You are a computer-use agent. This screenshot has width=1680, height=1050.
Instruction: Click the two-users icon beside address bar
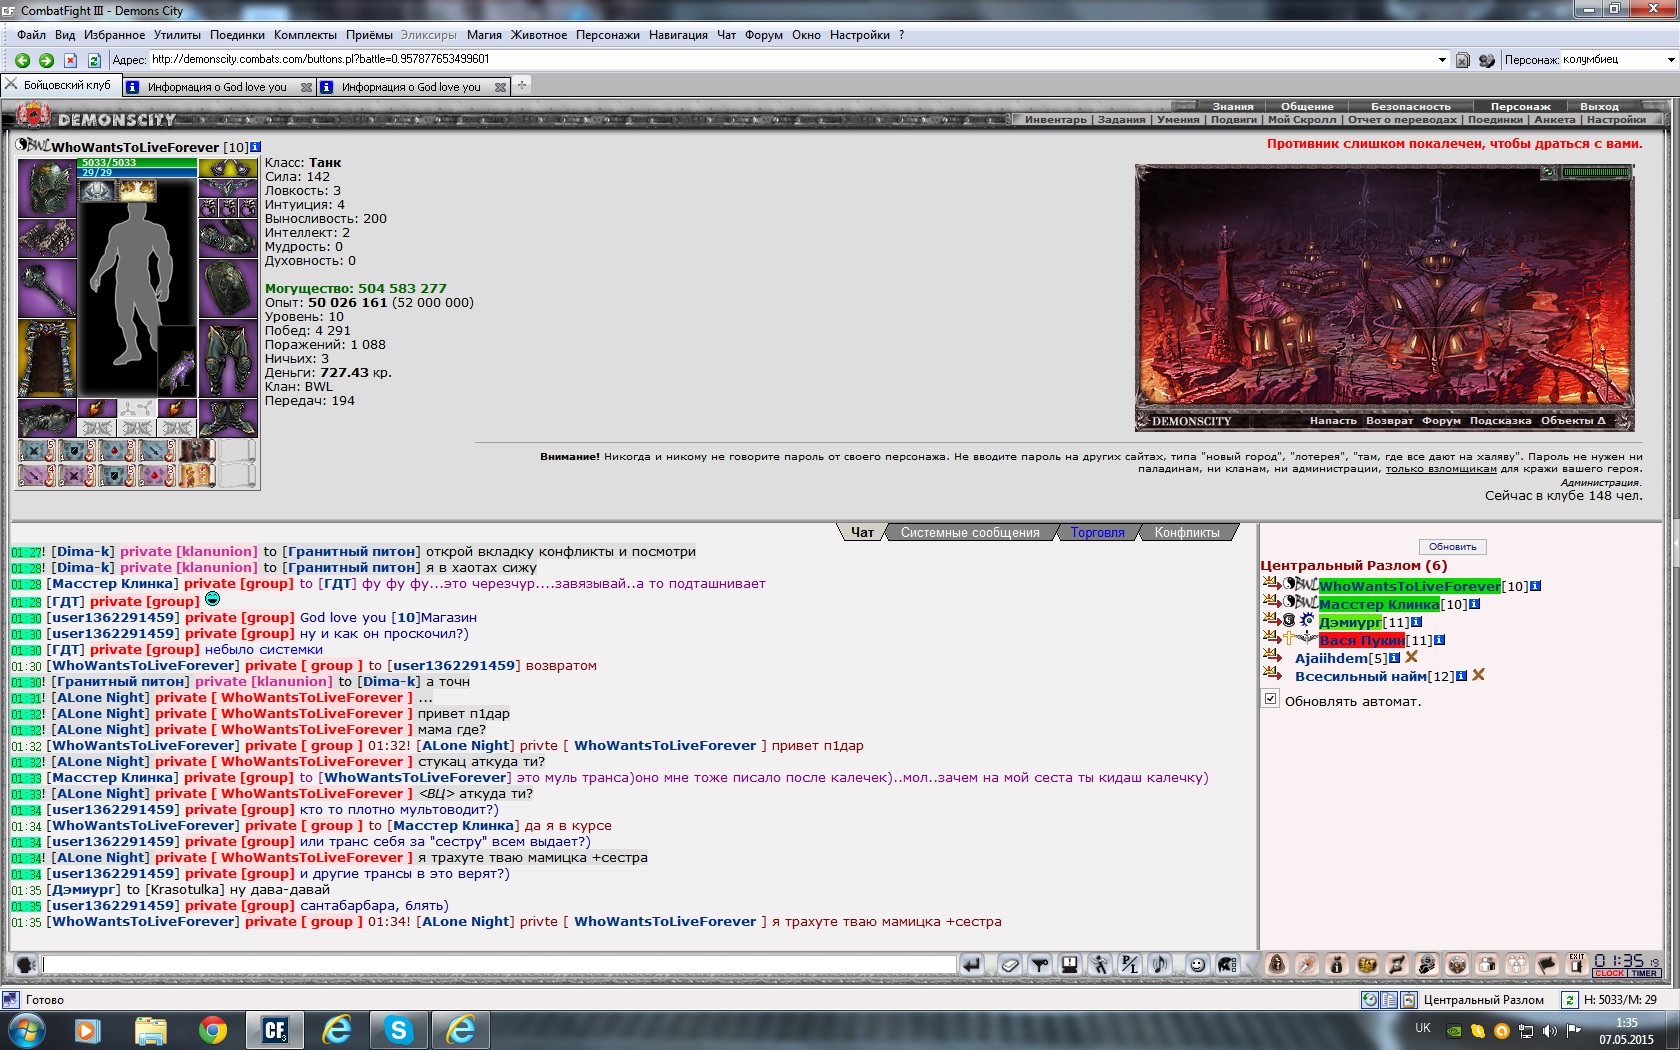(x=1487, y=60)
